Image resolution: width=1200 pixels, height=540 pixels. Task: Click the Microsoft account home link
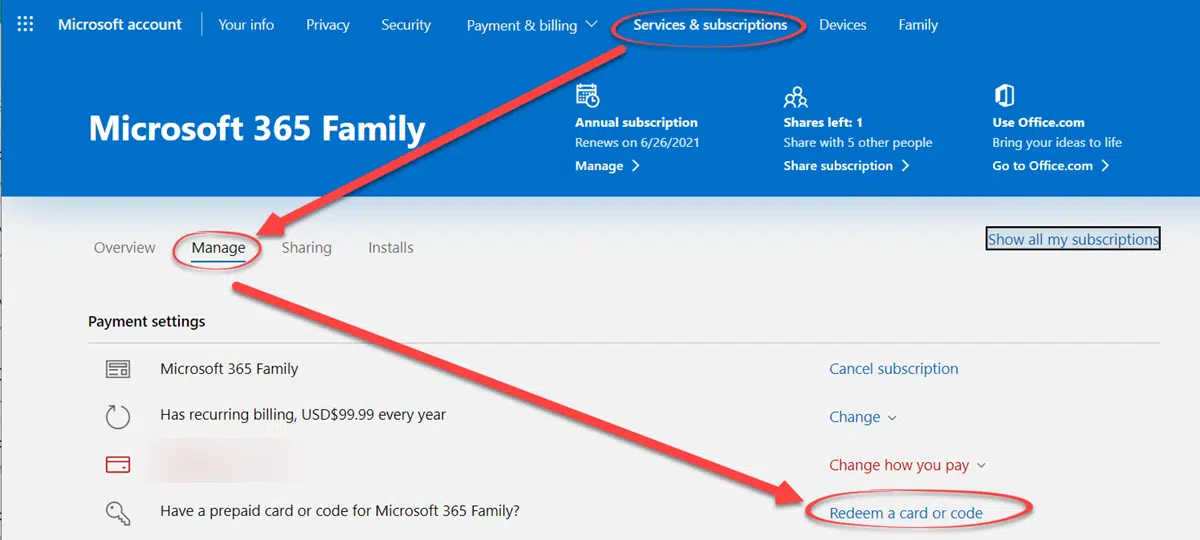120,25
